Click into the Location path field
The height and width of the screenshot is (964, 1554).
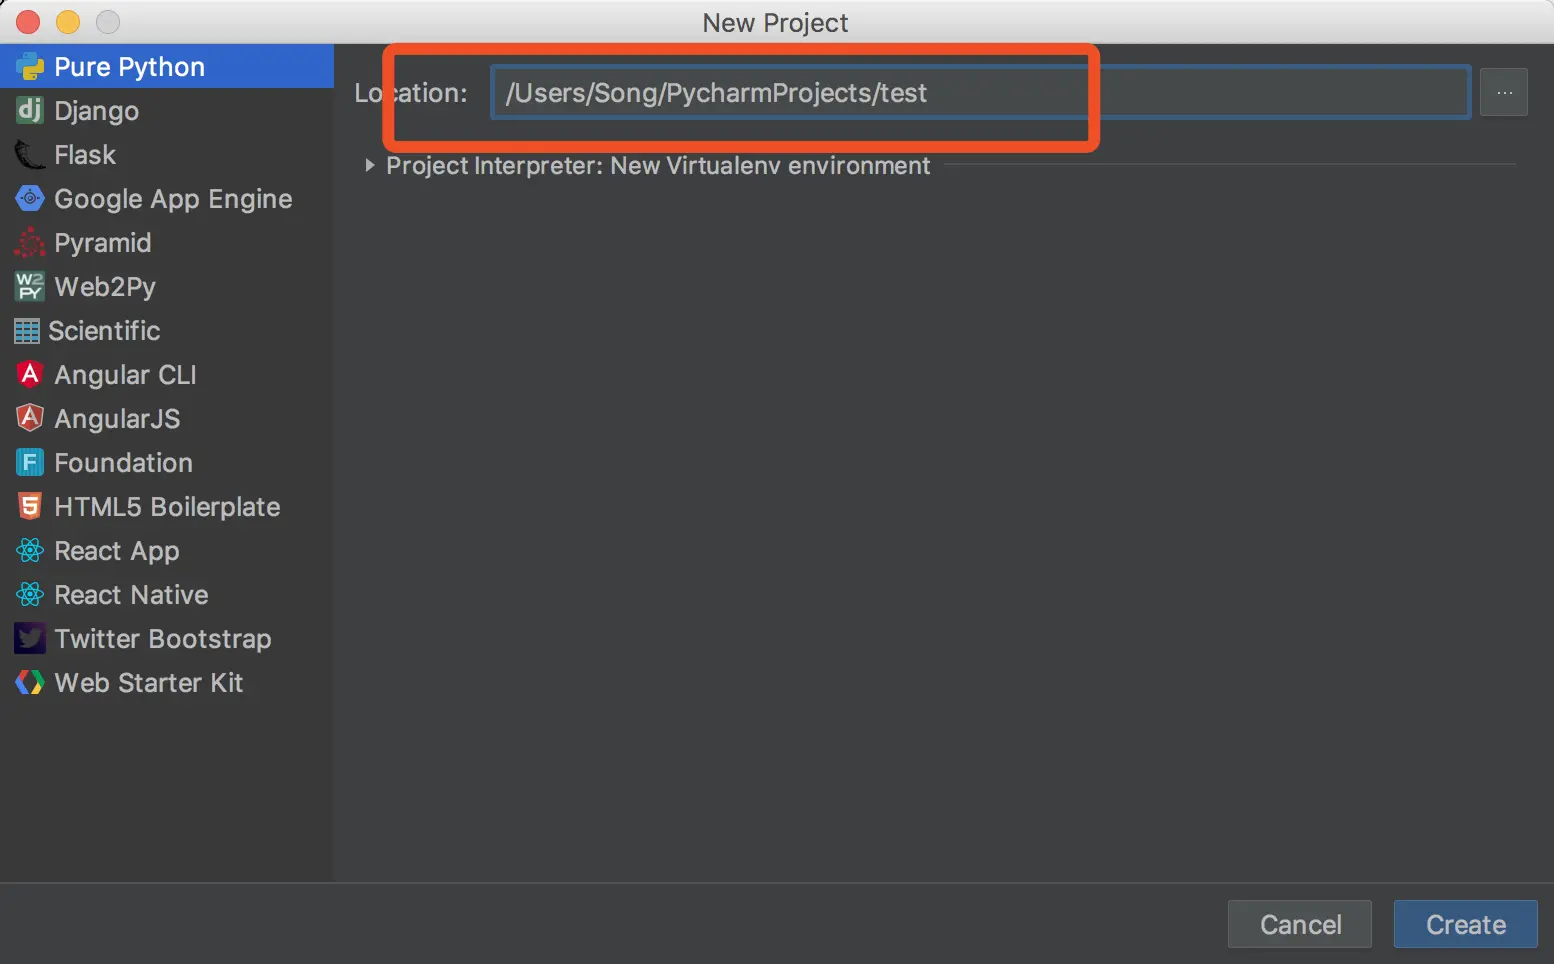click(x=980, y=92)
